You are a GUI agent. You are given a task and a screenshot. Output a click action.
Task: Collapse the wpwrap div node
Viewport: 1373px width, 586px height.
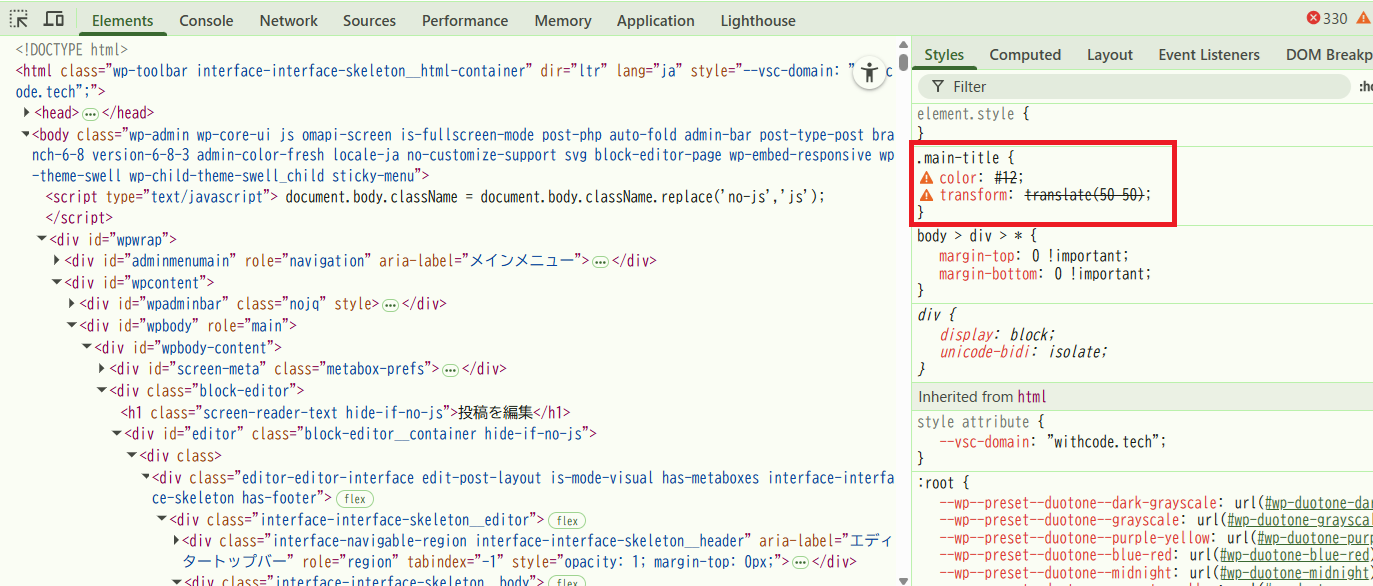pyautogui.click(x=42, y=239)
